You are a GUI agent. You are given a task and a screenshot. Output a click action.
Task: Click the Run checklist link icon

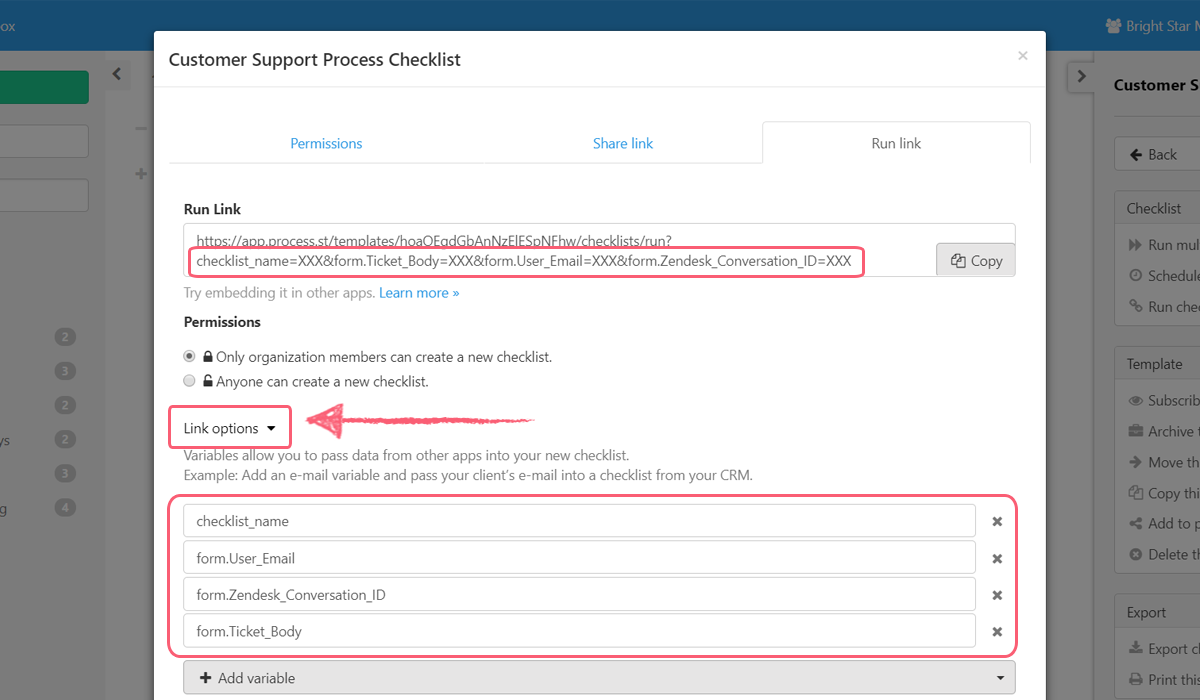(1135, 306)
